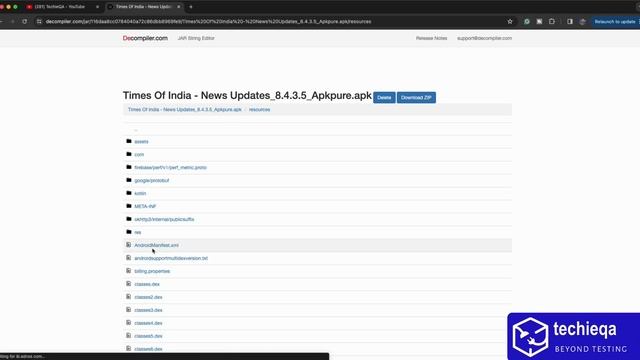
Task: Click the Download ZIP button
Action: [416, 98]
